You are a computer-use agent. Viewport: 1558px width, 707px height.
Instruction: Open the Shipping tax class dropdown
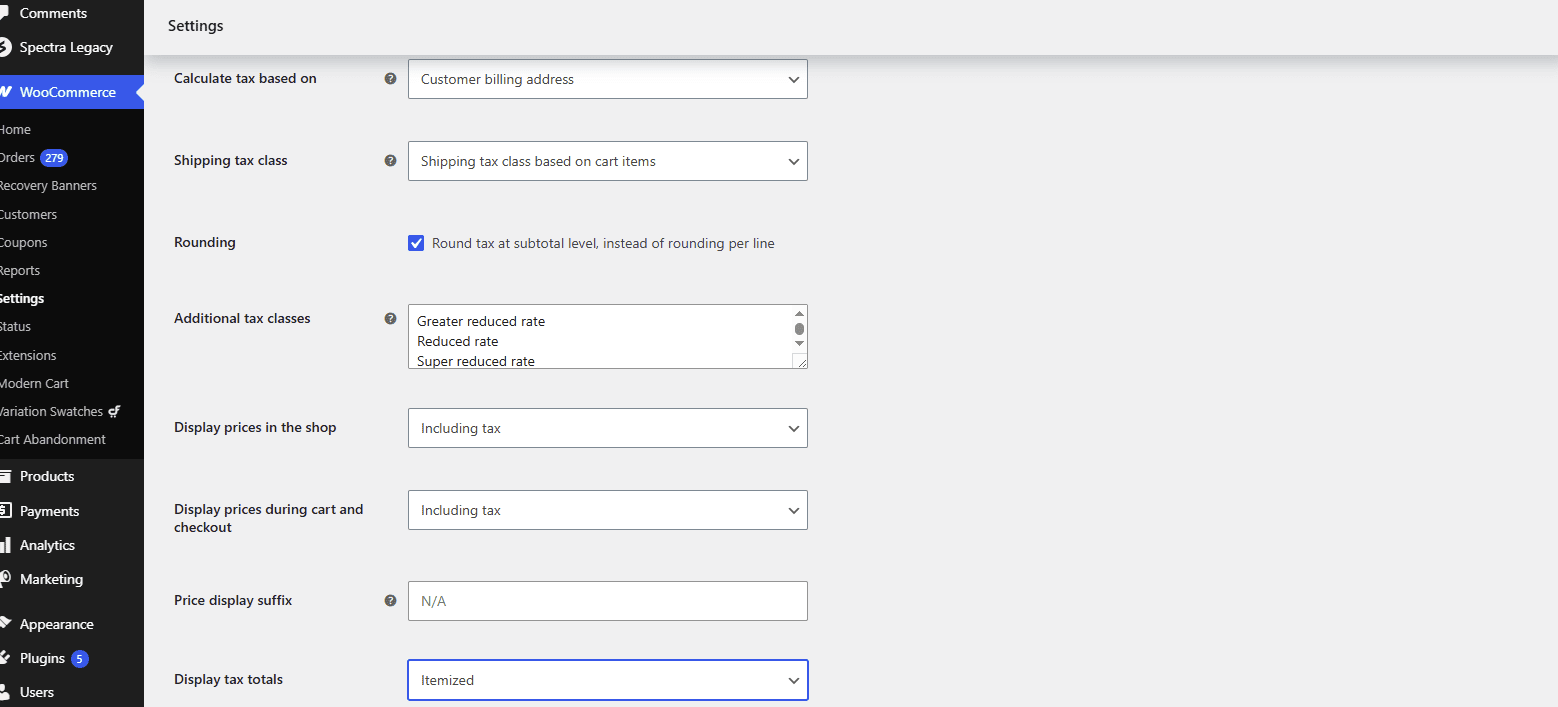(x=607, y=161)
